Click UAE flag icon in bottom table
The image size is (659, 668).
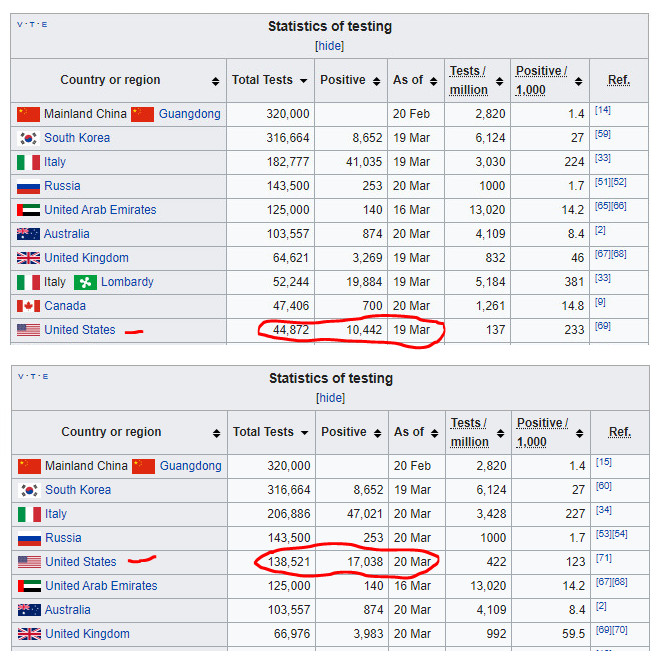tap(29, 586)
